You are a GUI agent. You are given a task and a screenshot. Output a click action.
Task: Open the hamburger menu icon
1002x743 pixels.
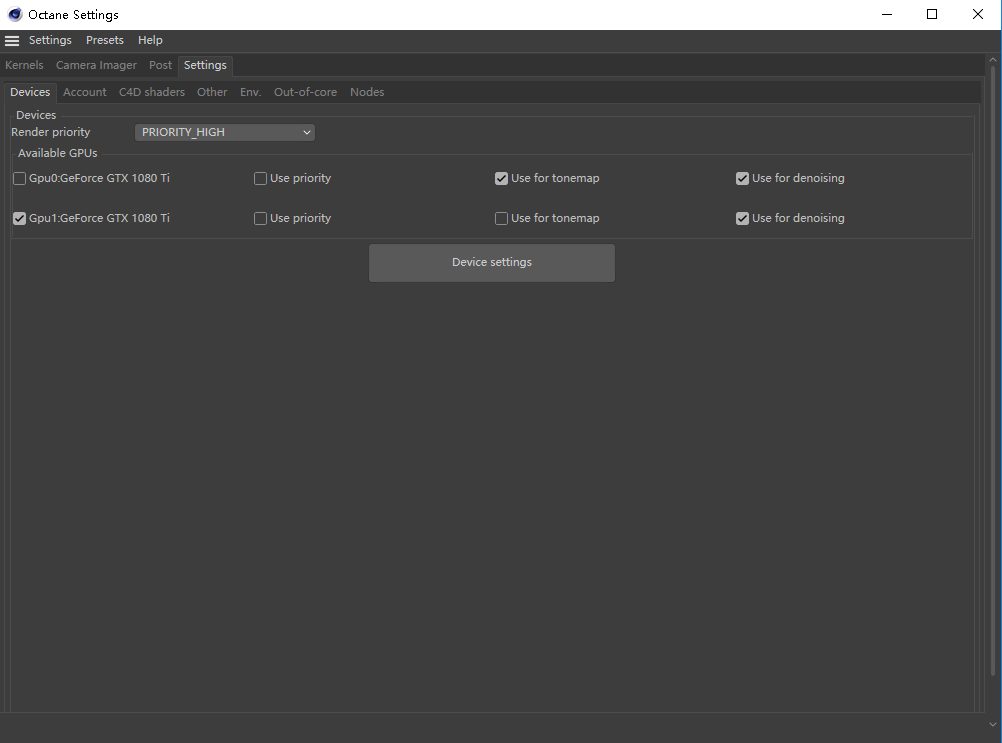pyautogui.click(x=12, y=40)
